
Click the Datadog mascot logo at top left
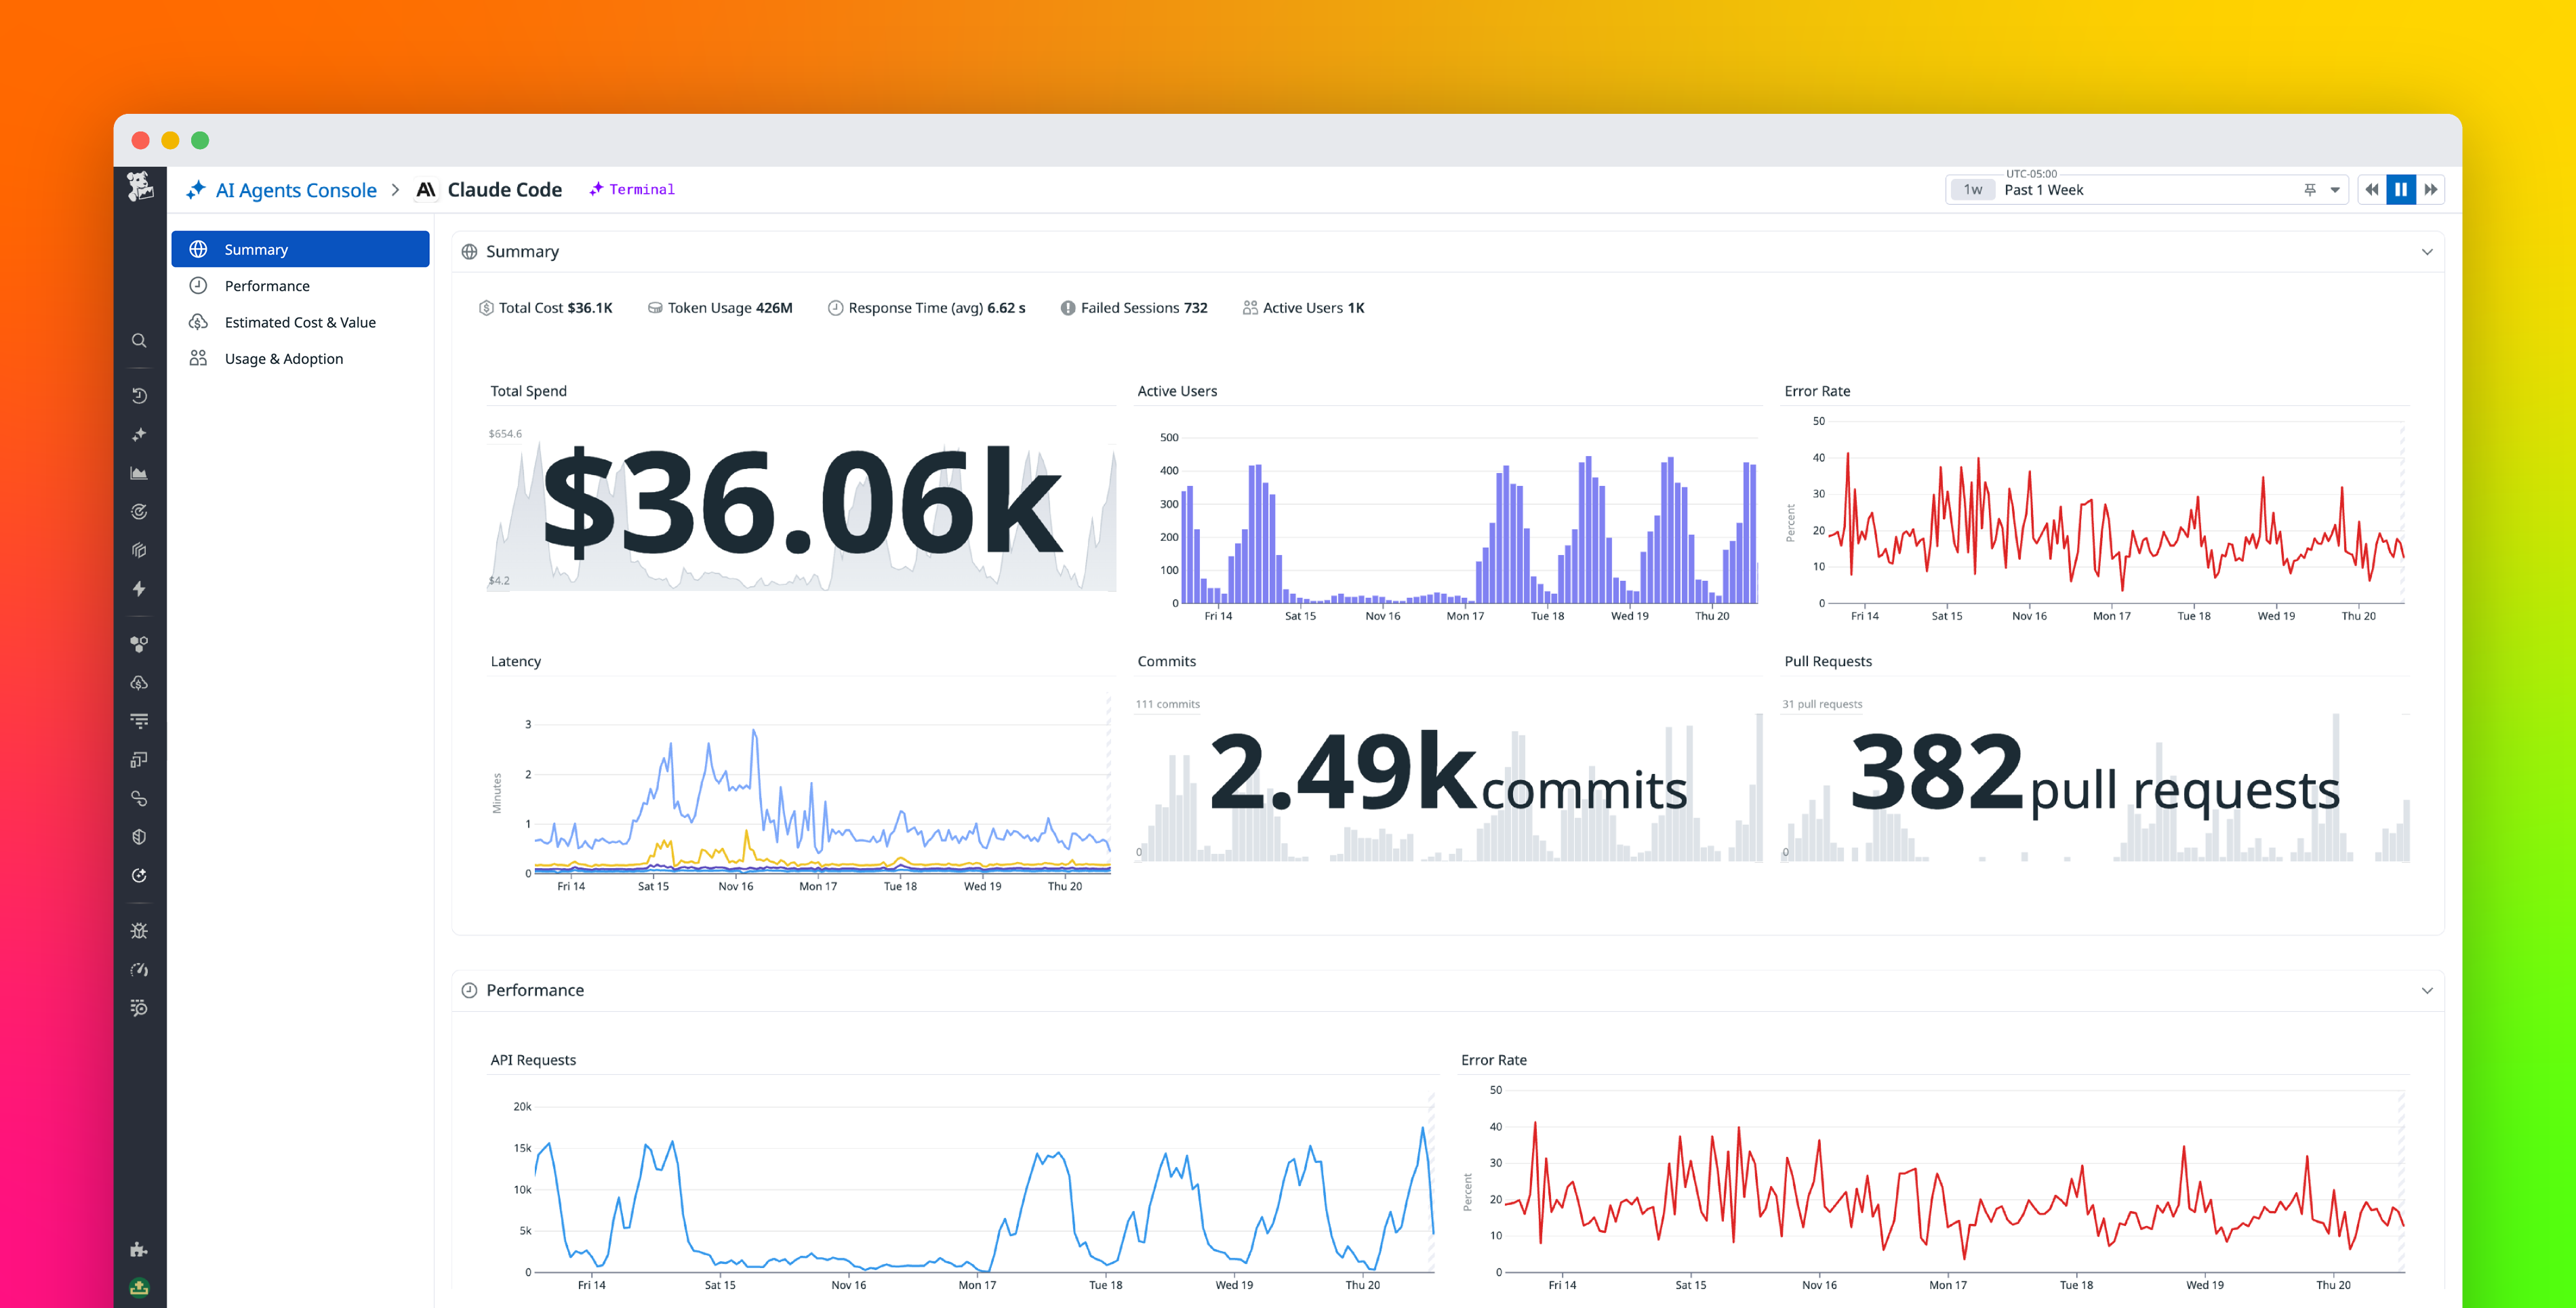(x=141, y=188)
